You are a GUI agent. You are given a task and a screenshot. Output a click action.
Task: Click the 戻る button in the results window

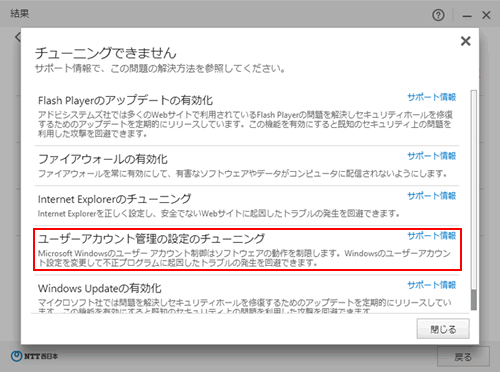pyautogui.click(x=463, y=357)
